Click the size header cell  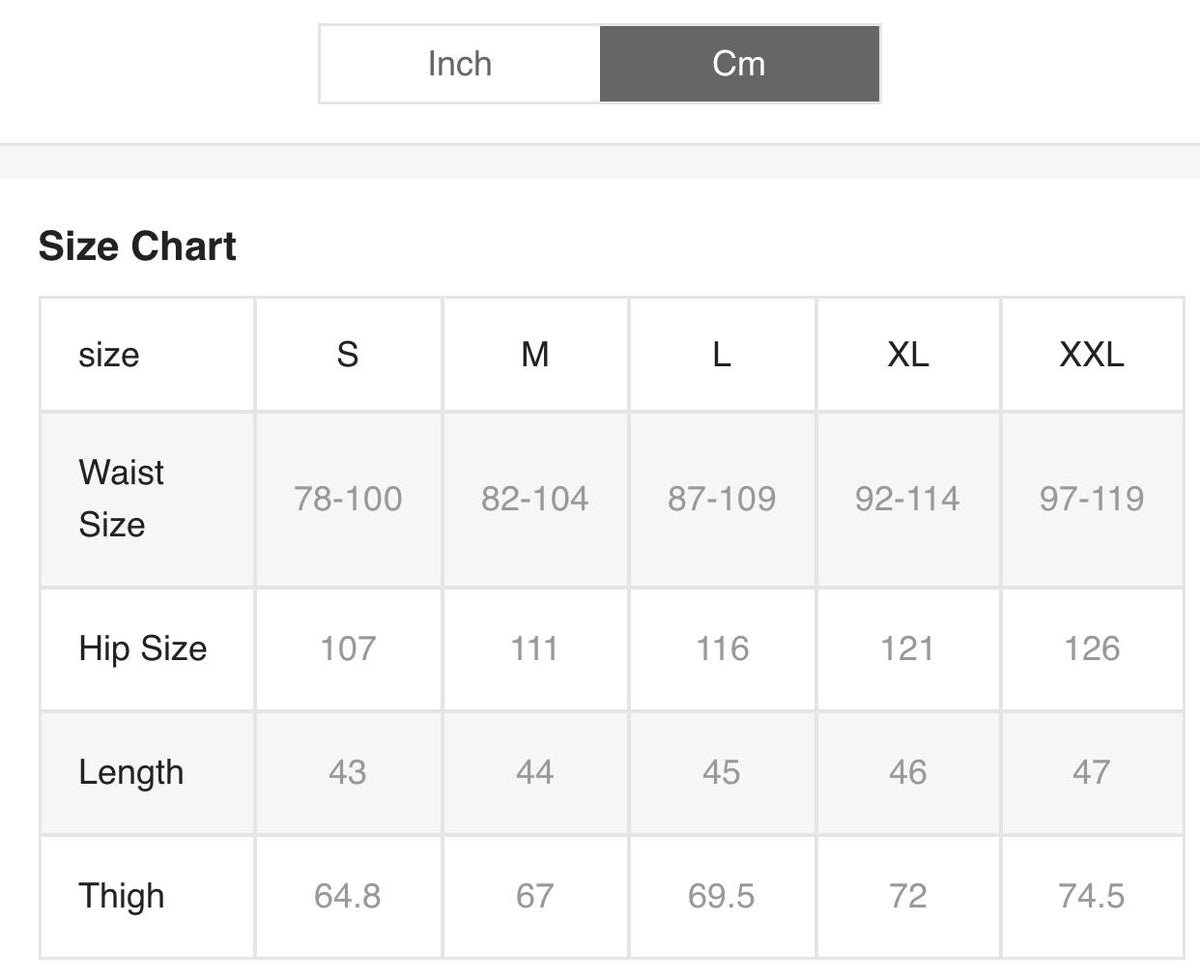109,354
